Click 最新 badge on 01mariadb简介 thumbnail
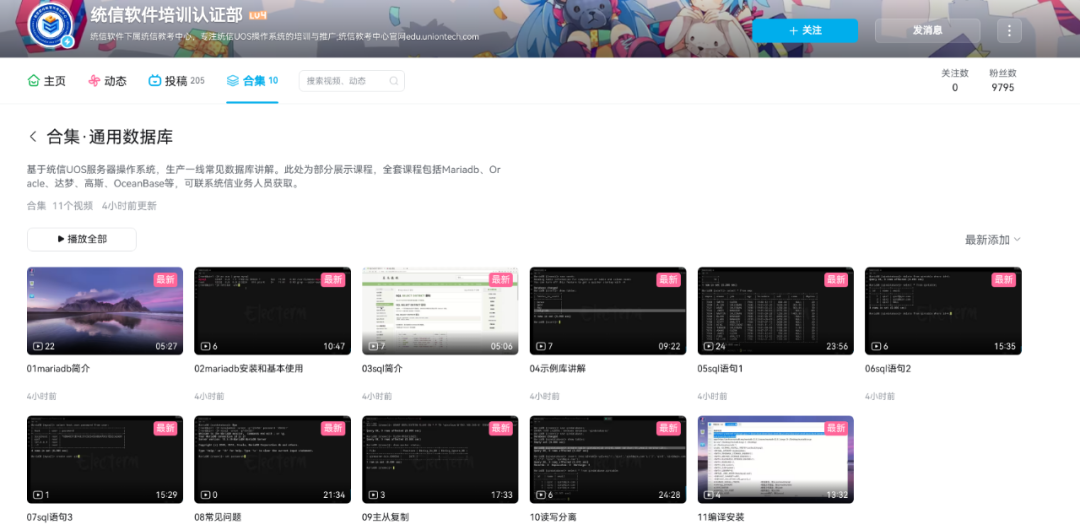The width and height of the screenshot is (1080, 530). [166, 279]
